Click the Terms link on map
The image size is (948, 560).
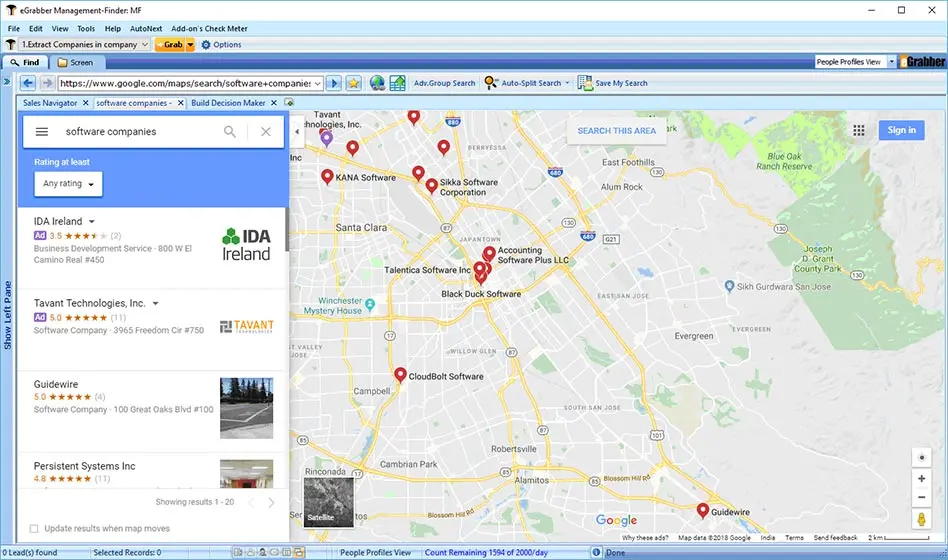(x=794, y=538)
